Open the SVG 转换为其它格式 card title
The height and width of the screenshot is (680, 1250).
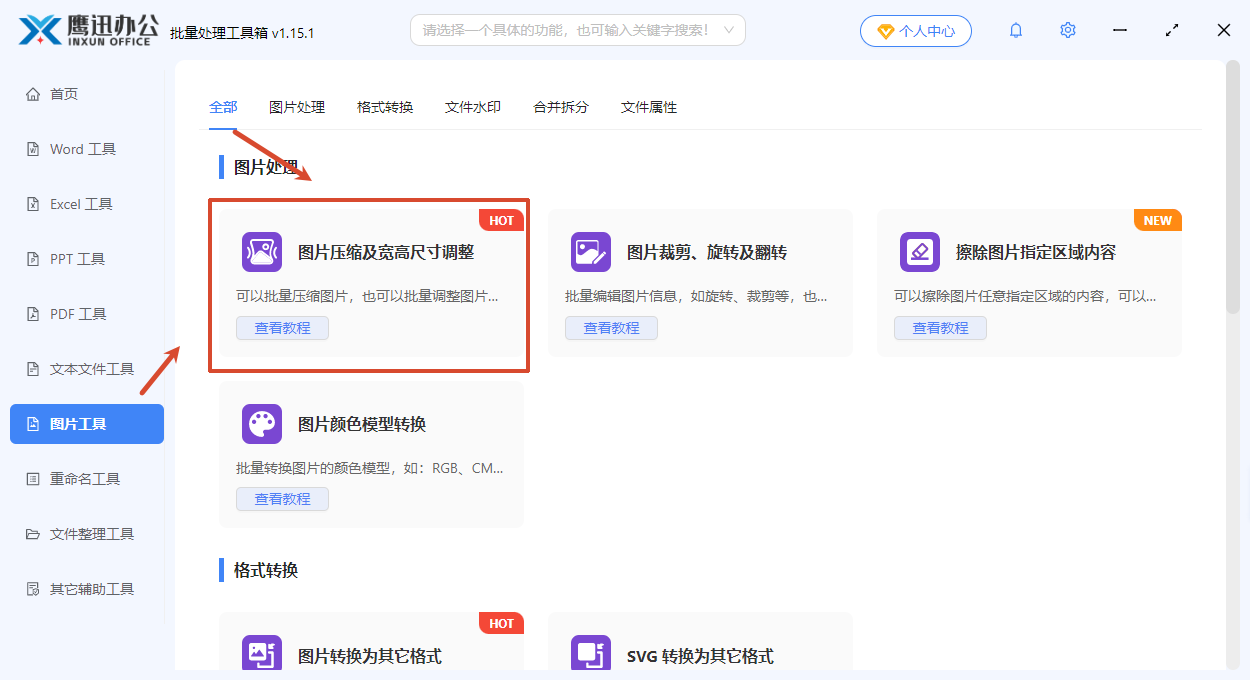point(700,656)
